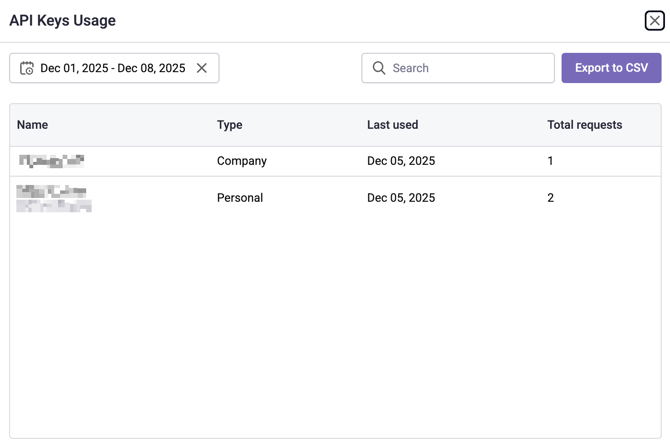Click the calendar icon in date filter

pyautogui.click(x=27, y=68)
